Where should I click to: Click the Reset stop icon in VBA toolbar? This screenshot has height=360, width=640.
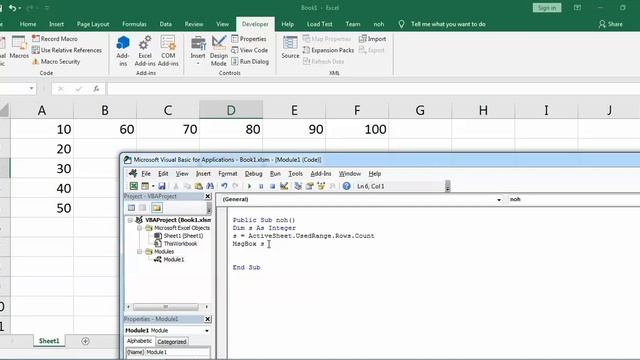(x=272, y=186)
